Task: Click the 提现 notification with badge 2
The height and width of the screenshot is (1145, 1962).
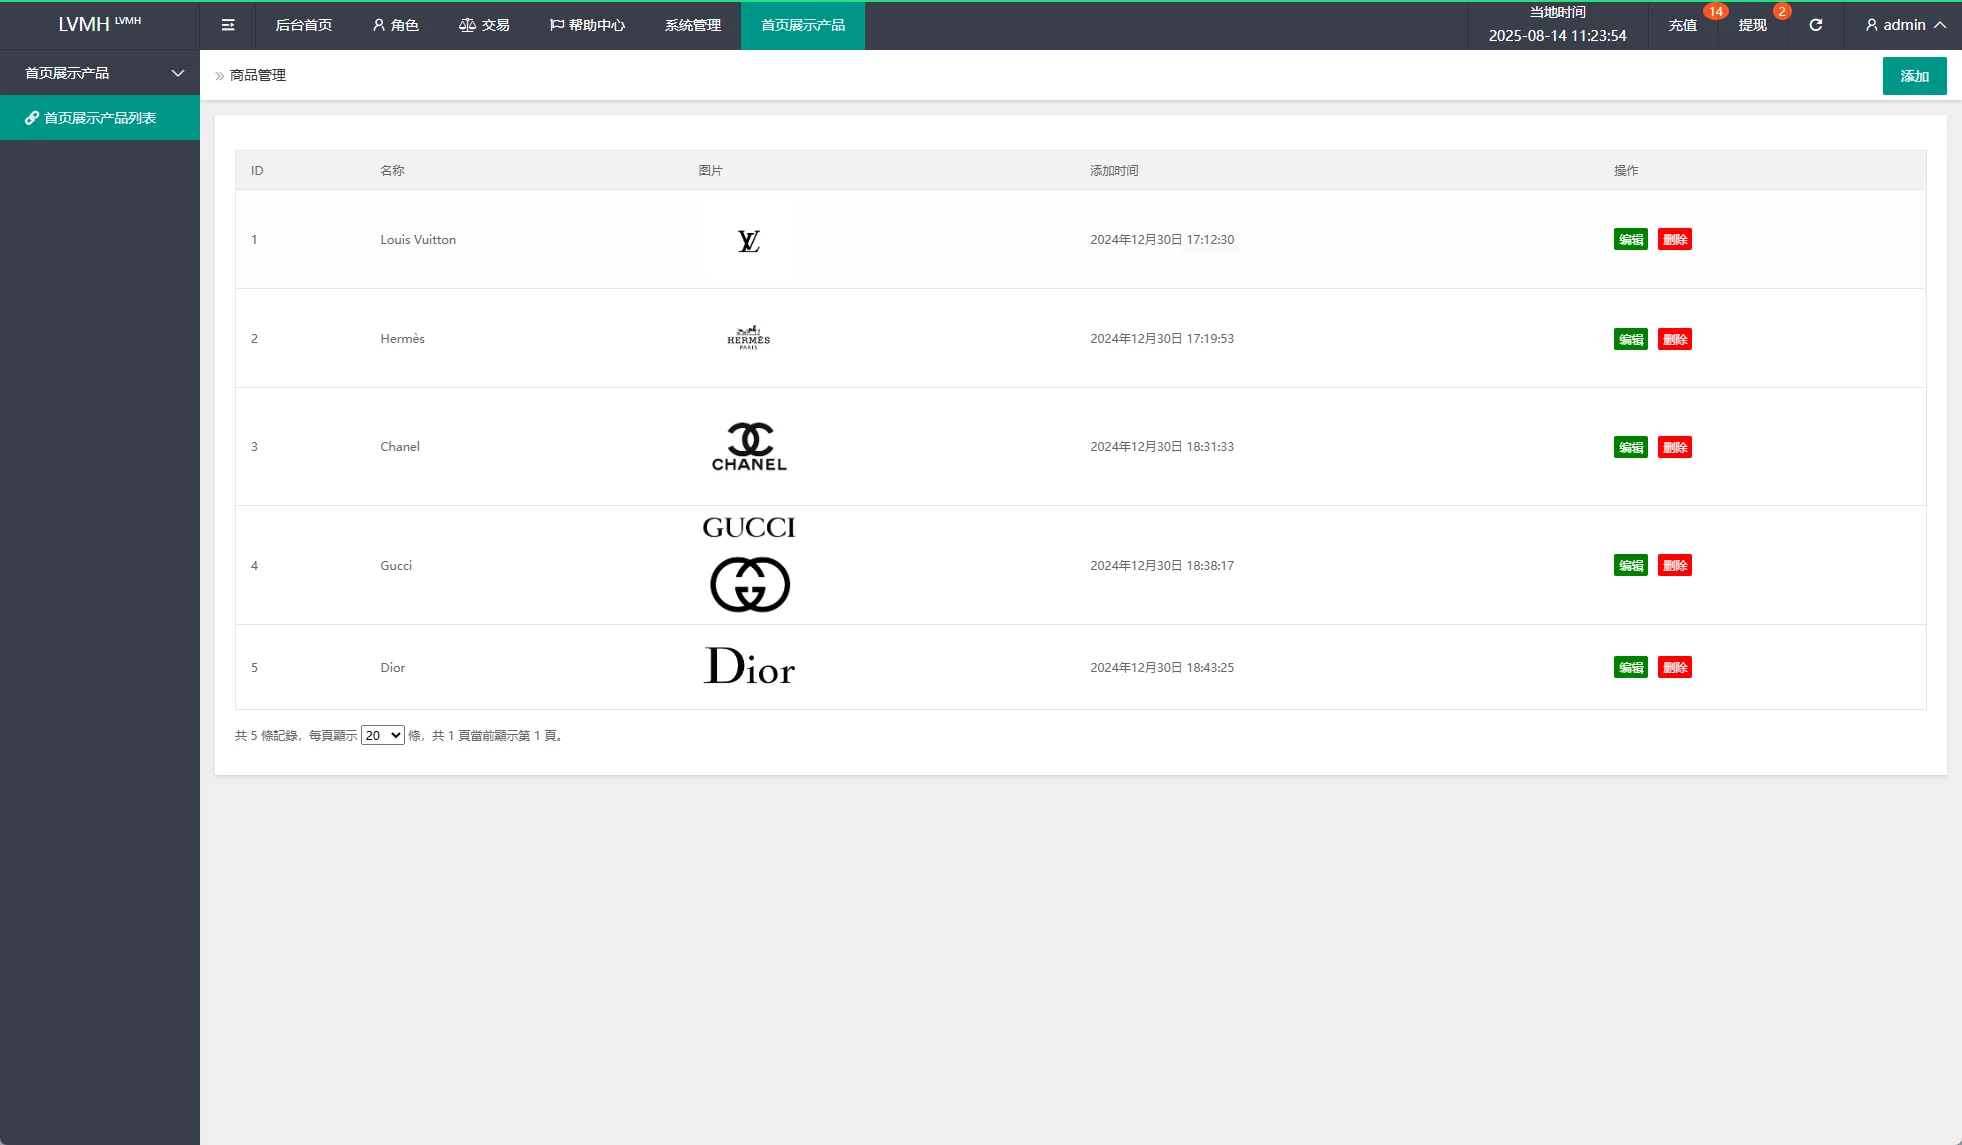Action: (x=1752, y=25)
